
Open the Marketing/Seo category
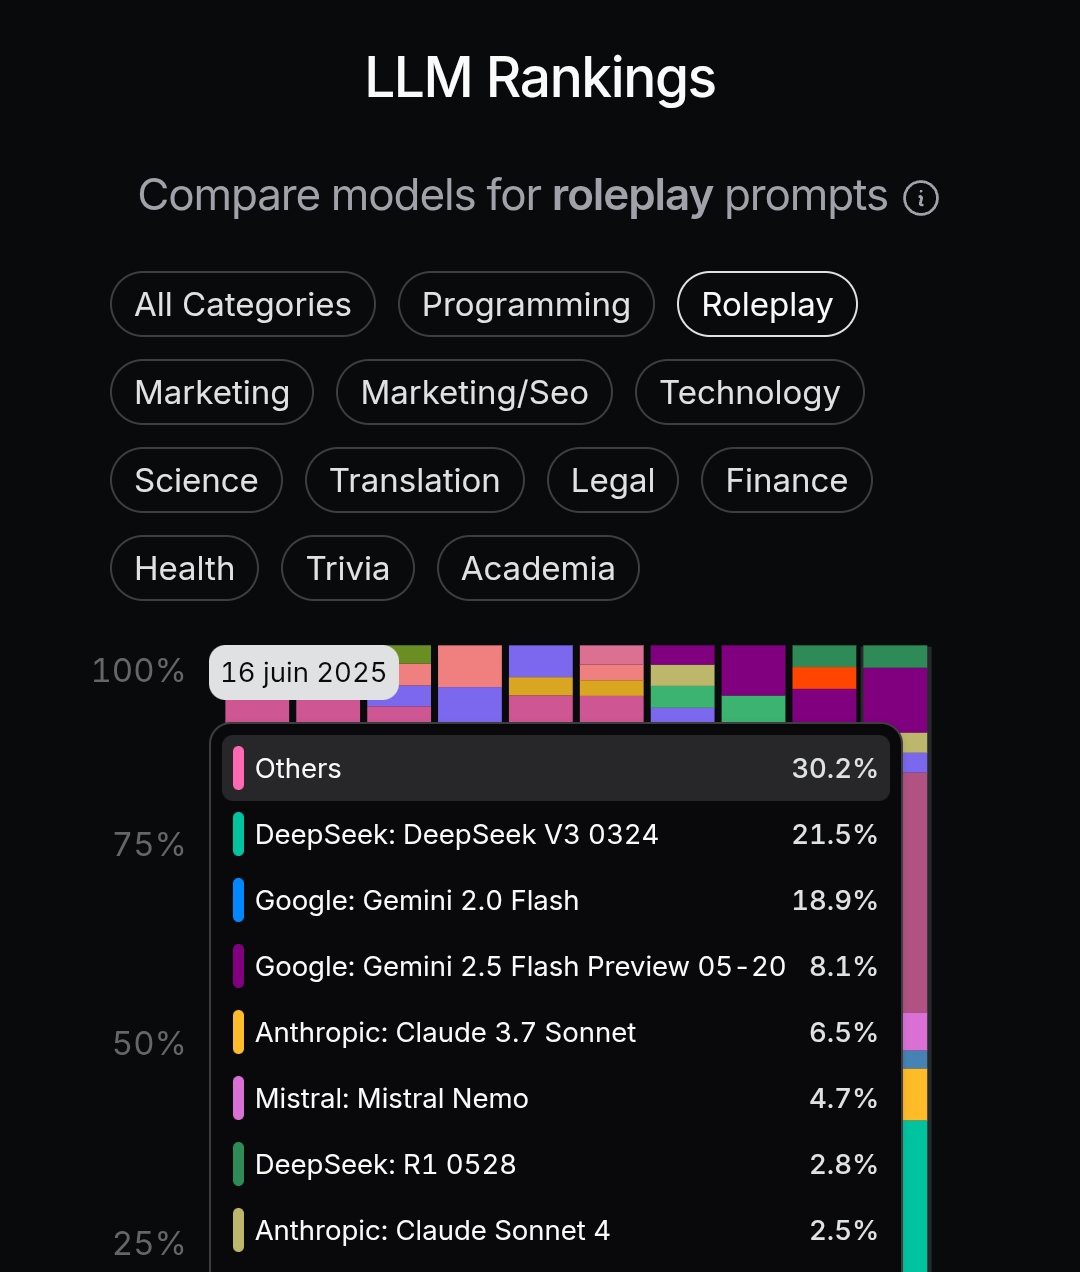pos(474,392)
